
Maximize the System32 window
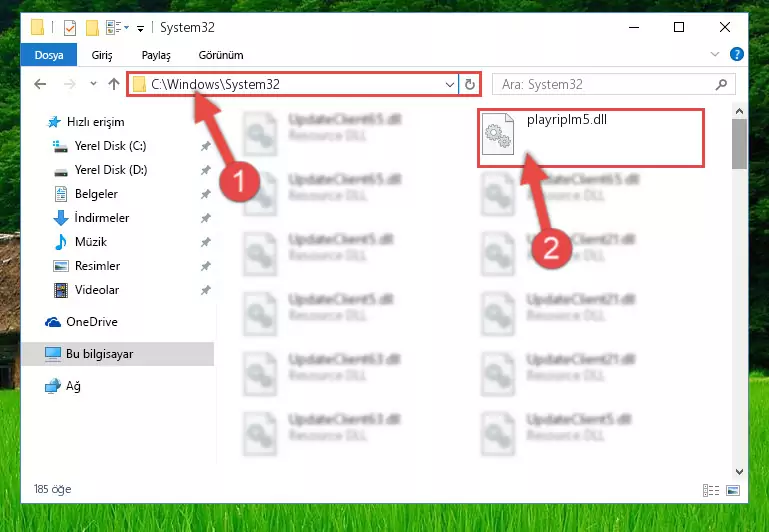point(679,27)
